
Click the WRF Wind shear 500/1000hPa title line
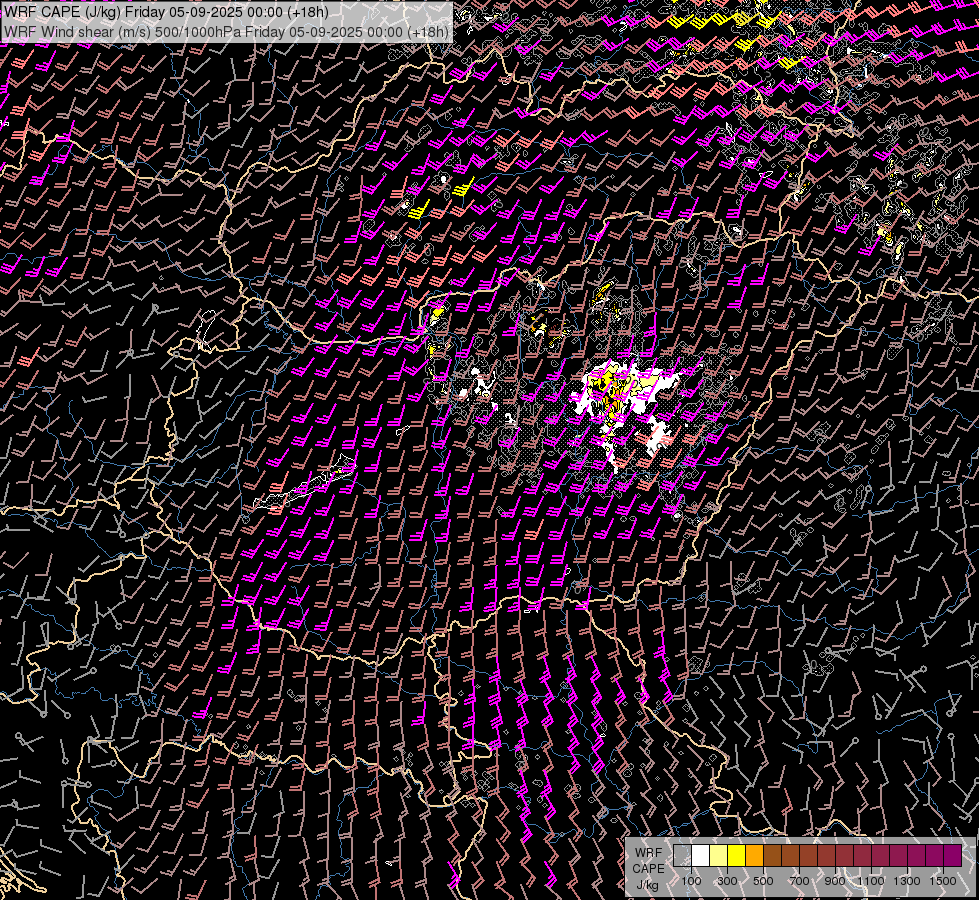click(x=226, y=32)
